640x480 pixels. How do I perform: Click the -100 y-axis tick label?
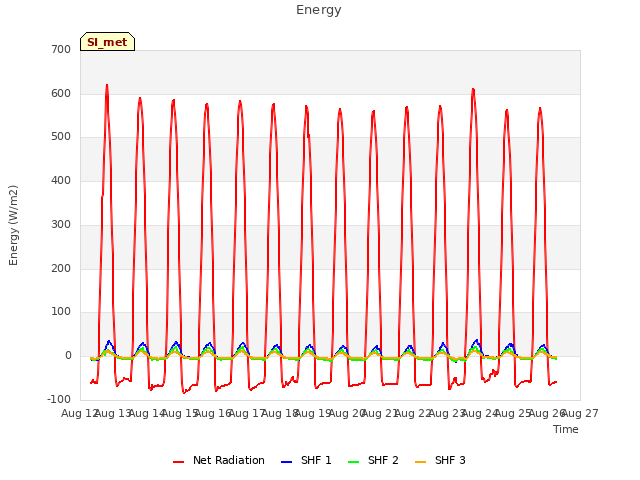point(59,399)
